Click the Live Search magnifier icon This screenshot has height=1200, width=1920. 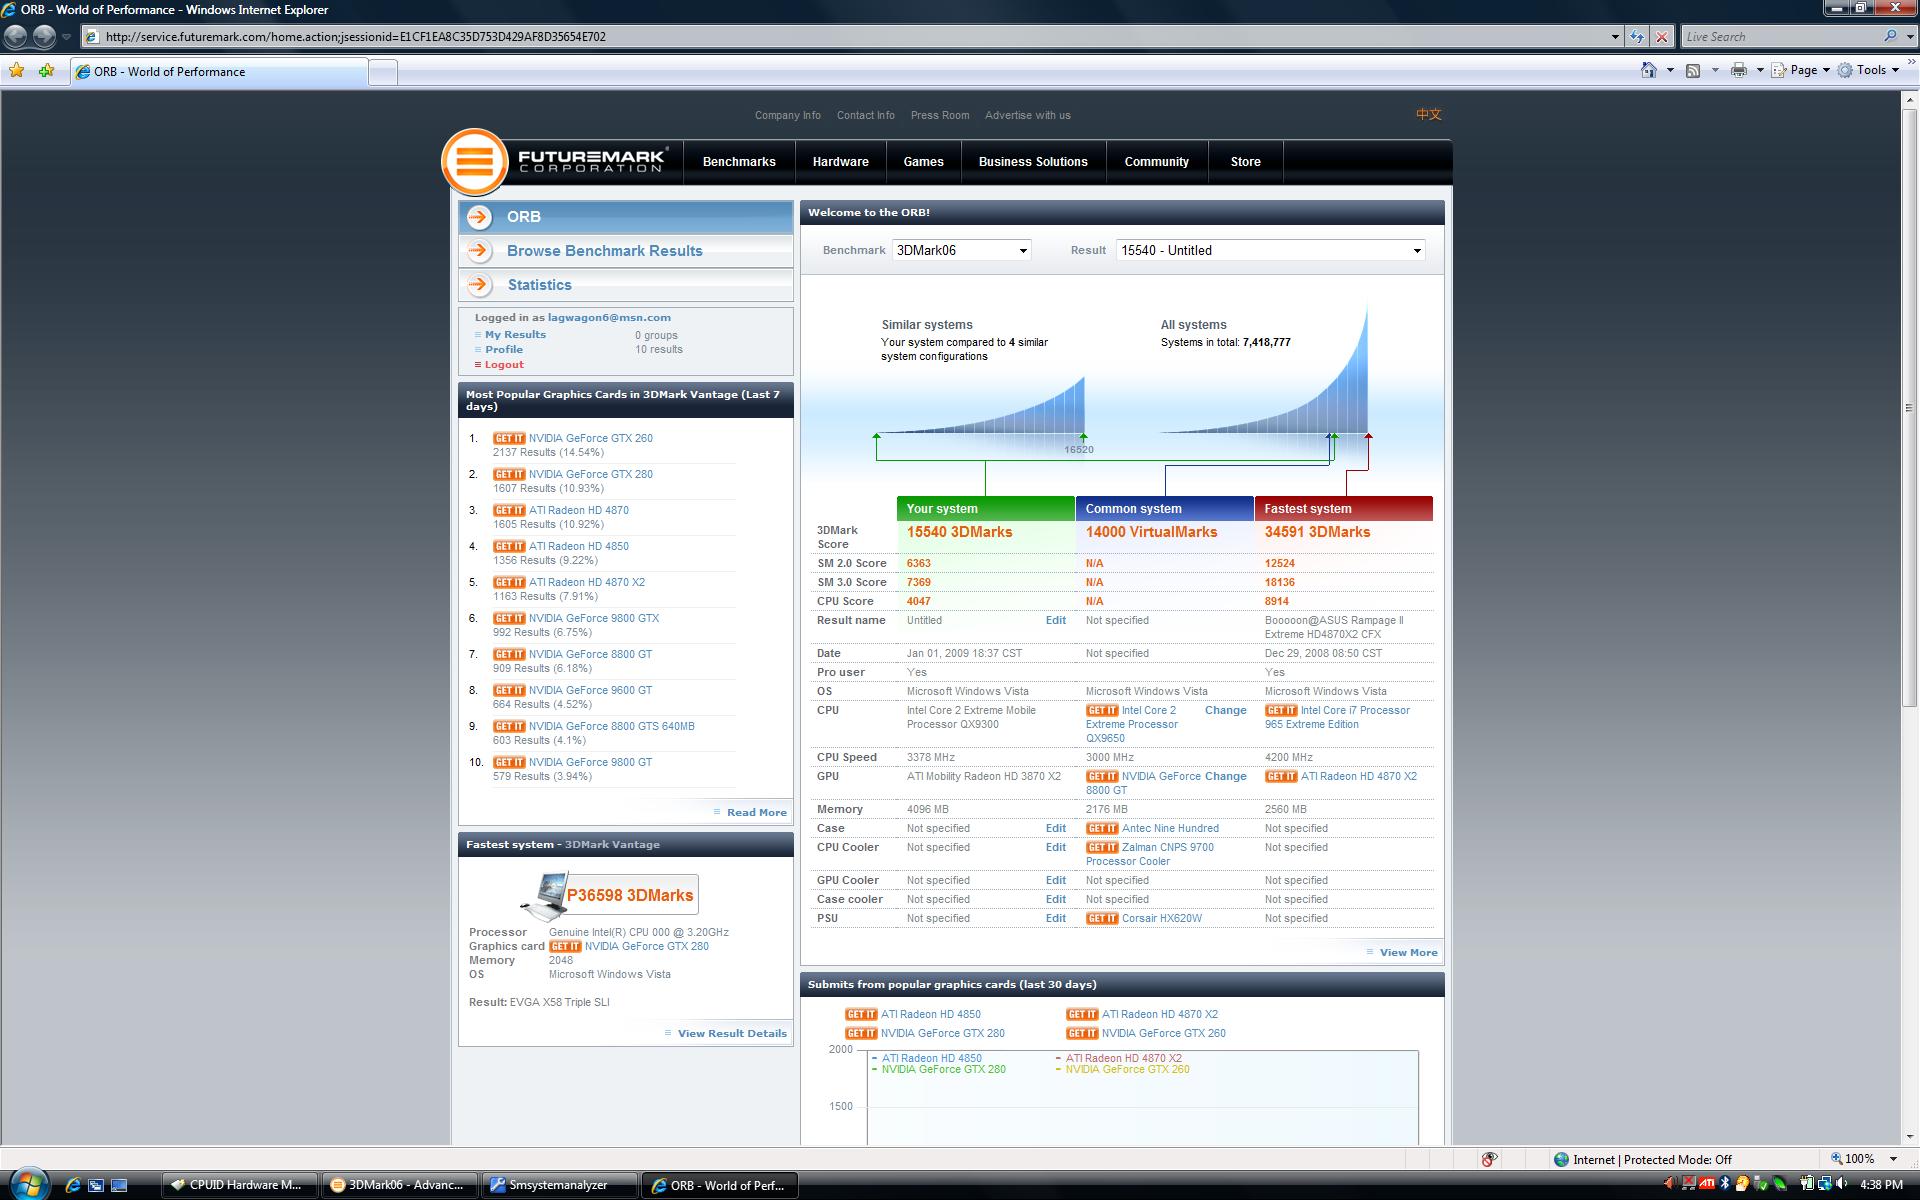[x=1890, y=36]
